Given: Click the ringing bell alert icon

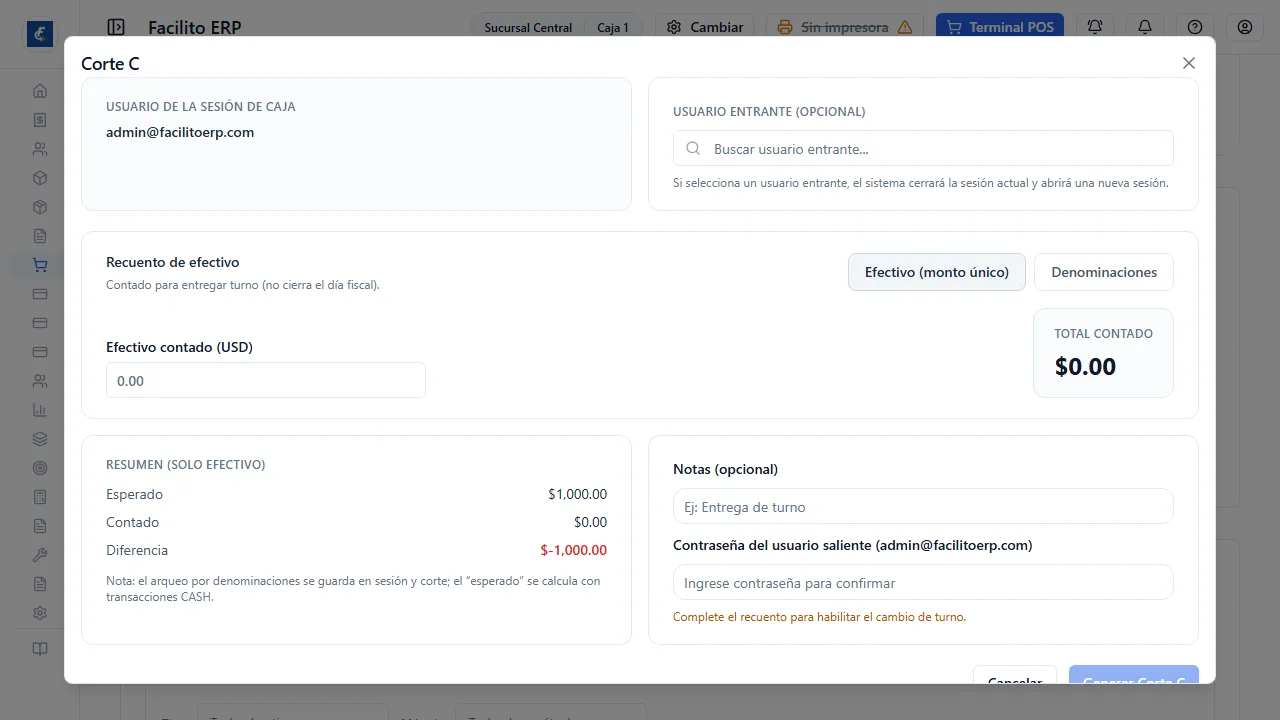Looking at the screenshot, I should click(1095, 27).
